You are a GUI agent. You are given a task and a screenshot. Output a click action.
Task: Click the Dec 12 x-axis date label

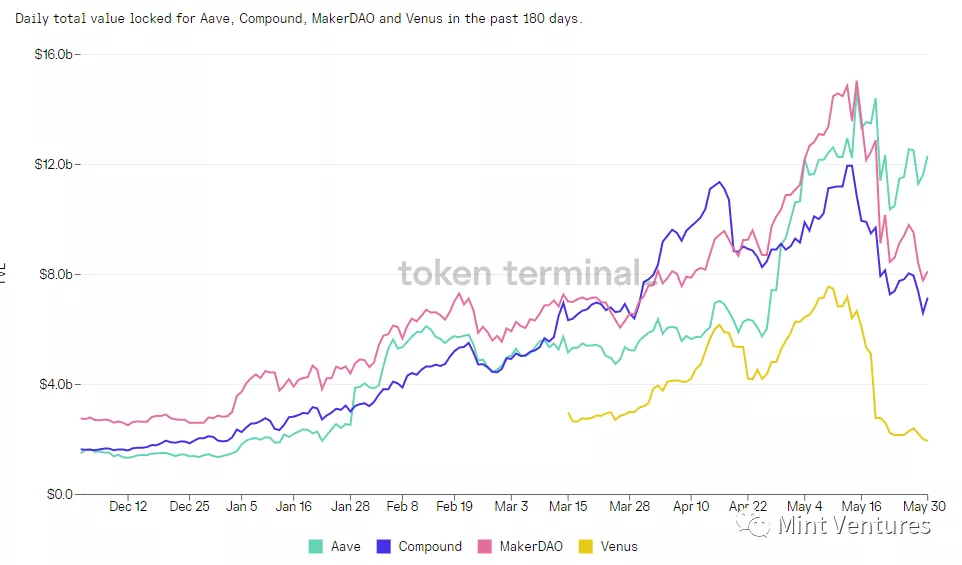pyautogui.click(x=128, y=507)
